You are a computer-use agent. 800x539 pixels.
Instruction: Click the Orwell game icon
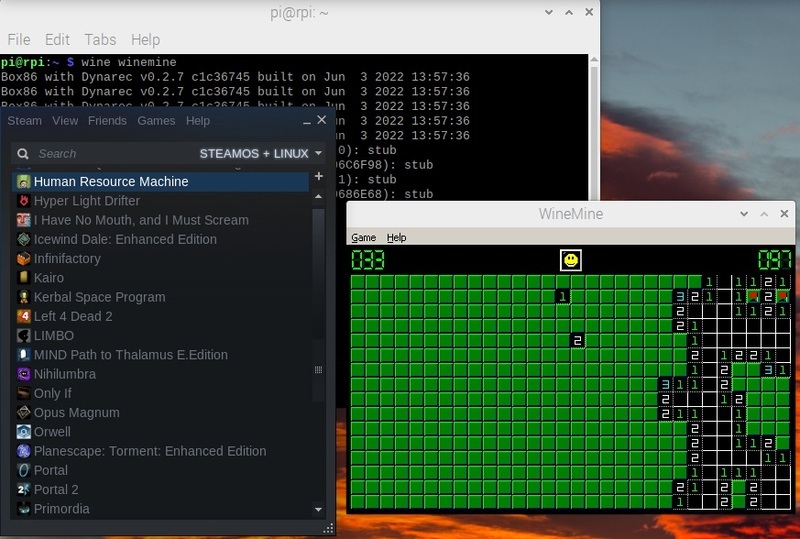(23, 432)
